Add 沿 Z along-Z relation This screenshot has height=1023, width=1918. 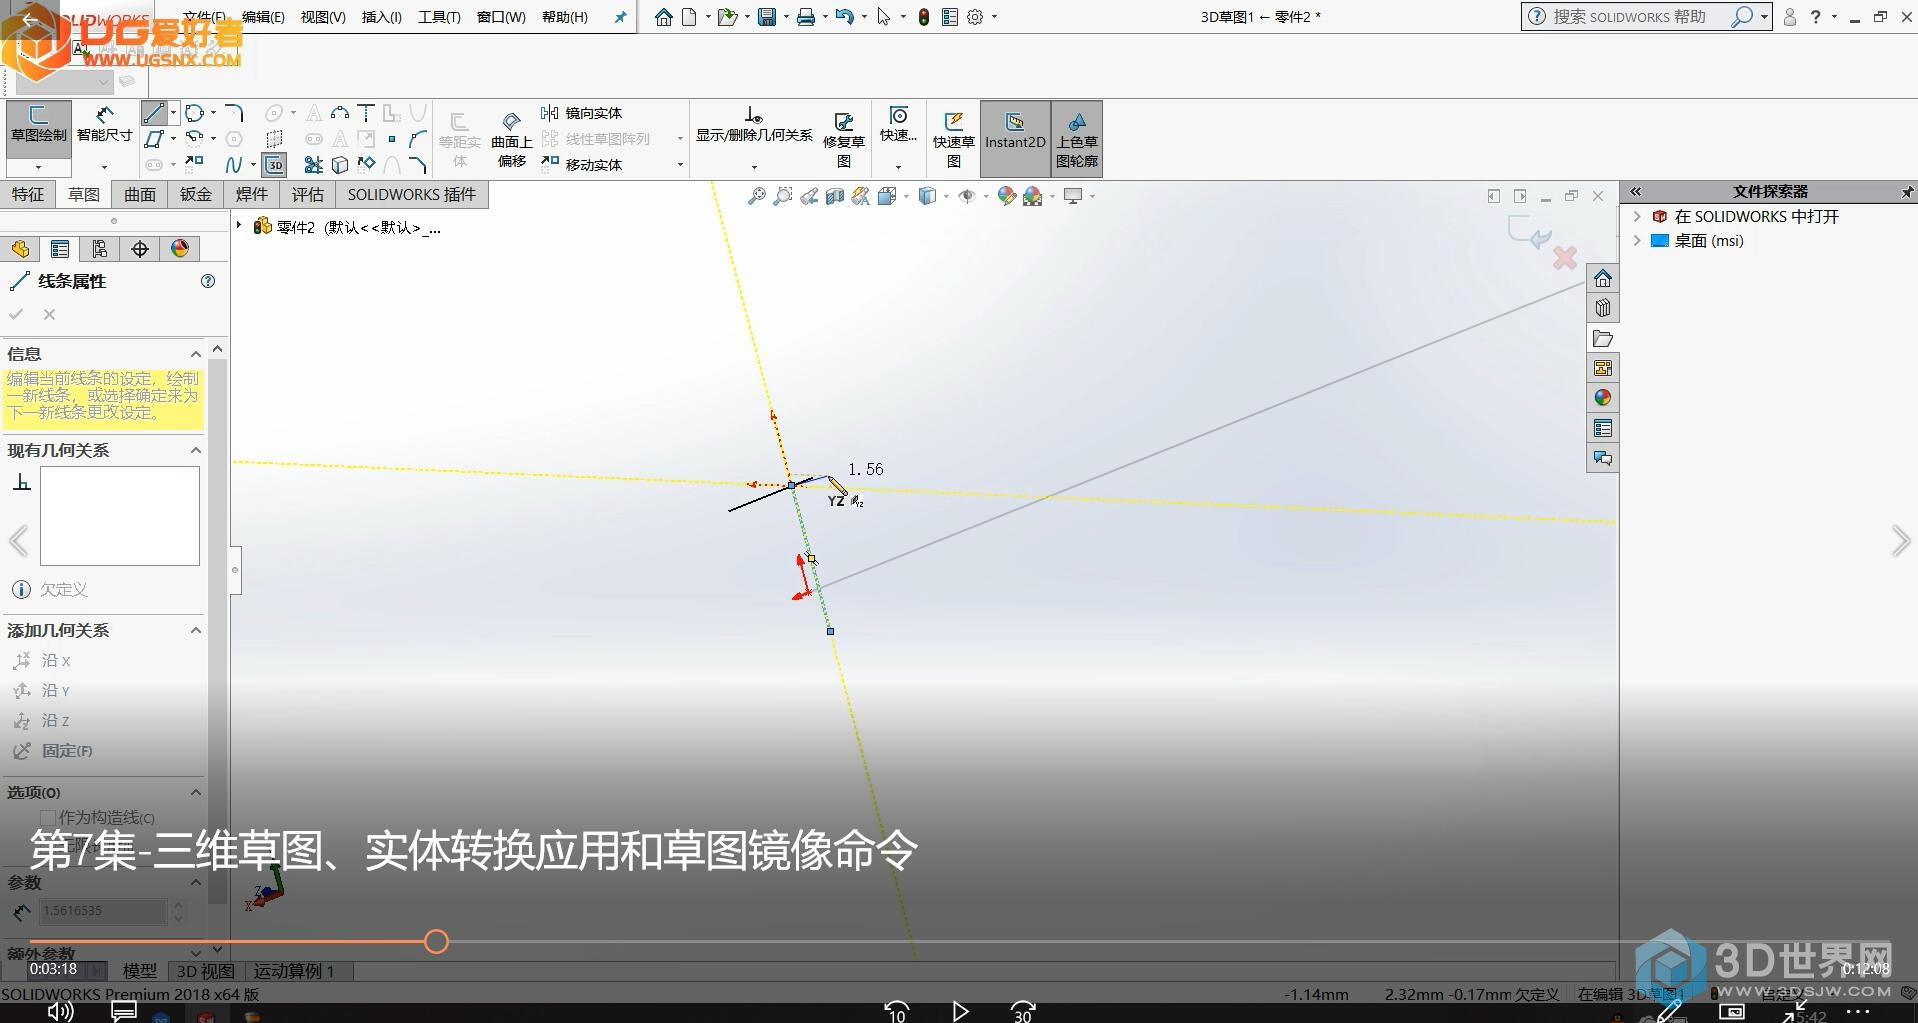(x=41, y=721)
